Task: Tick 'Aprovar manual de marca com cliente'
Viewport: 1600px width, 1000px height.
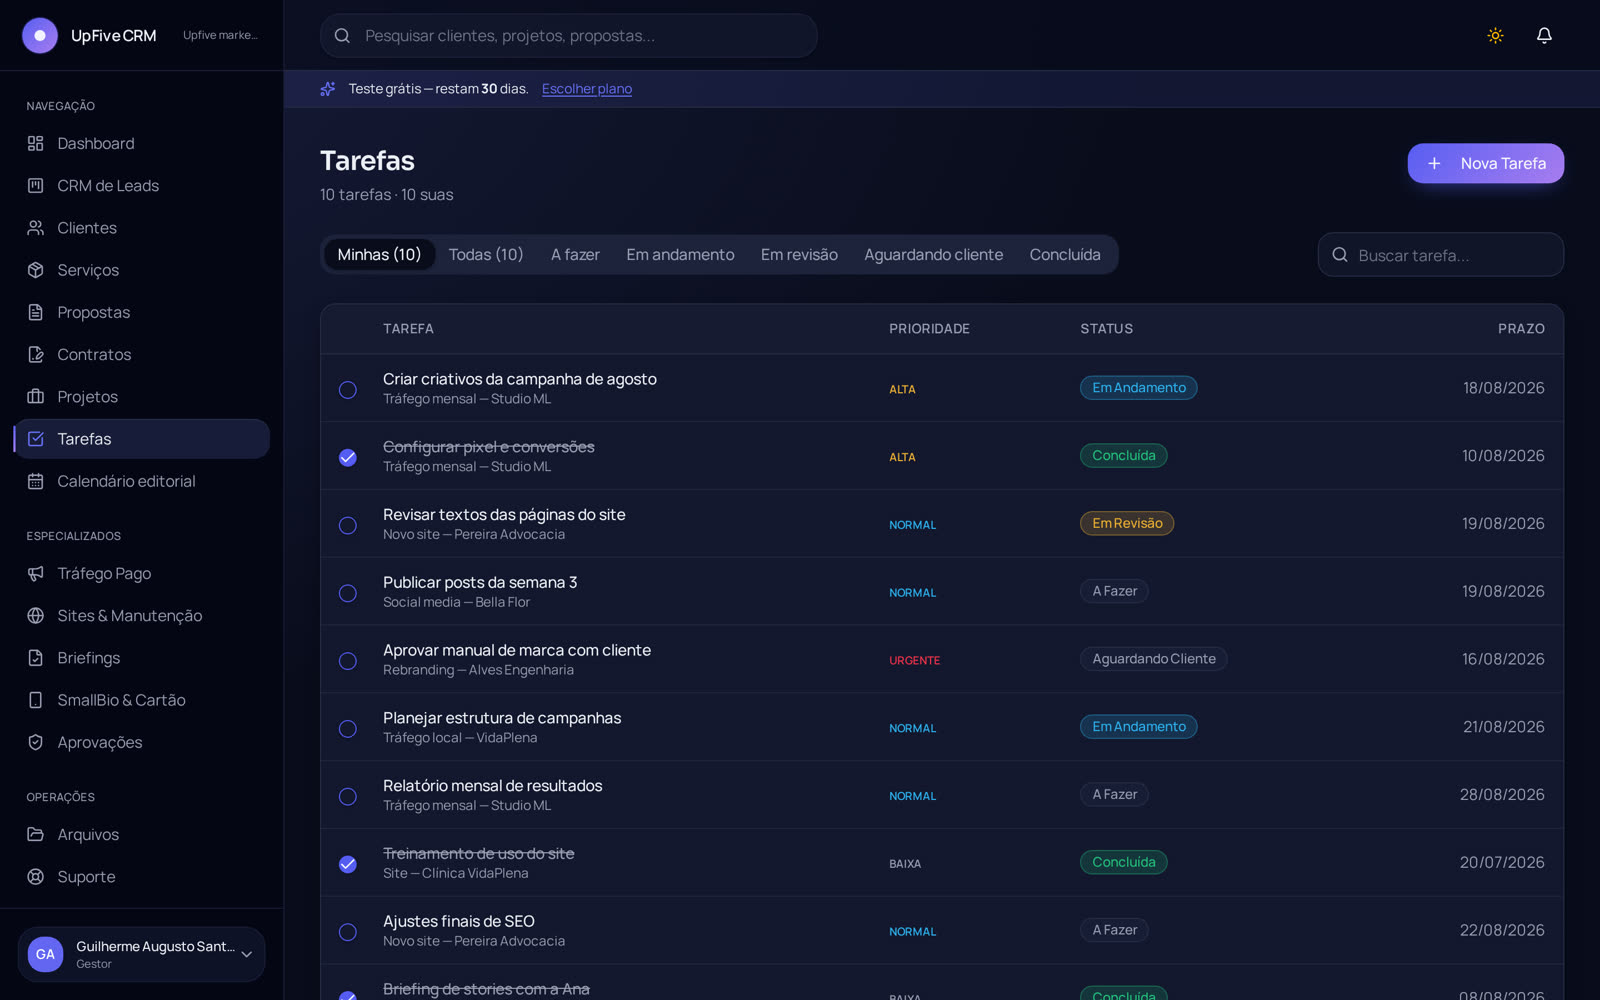Action: click(348, 661)
